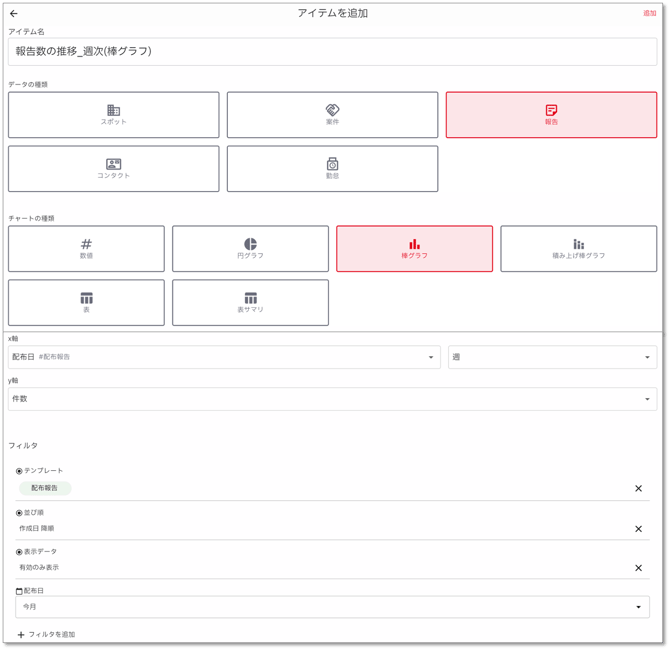Viewport: 670px width, 650px height.
Task: Toggle the 報告 data type selection
Action: coord(551,115)
